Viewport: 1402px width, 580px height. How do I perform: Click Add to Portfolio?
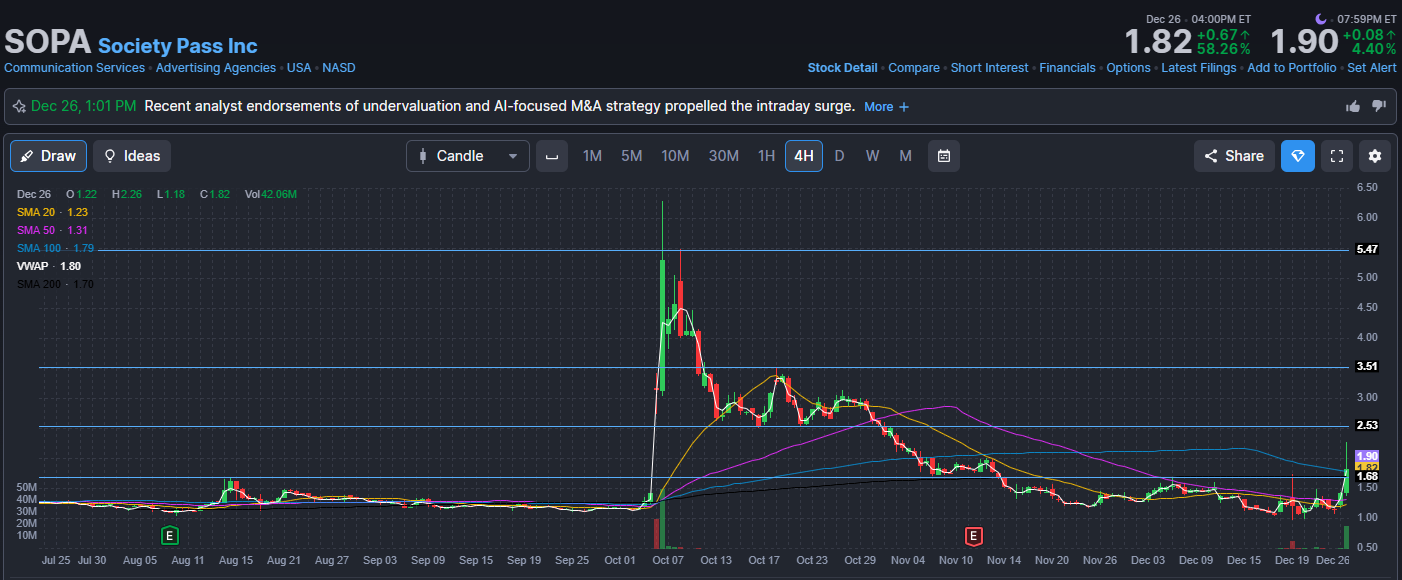point(1291,68)
